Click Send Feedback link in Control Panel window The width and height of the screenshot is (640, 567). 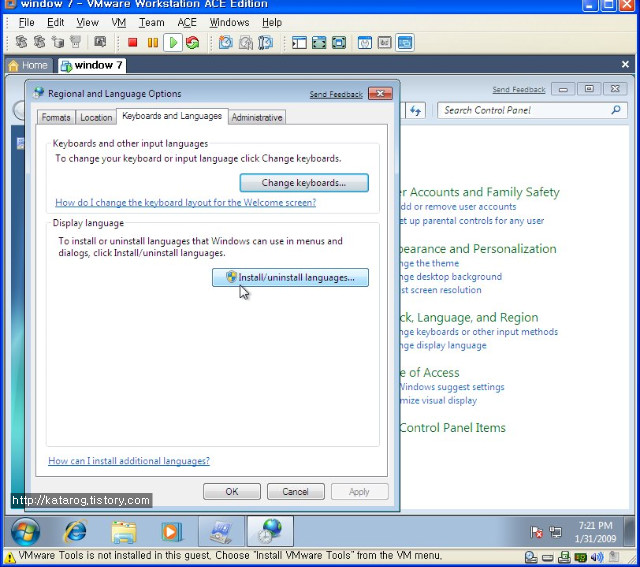[518, 89]
